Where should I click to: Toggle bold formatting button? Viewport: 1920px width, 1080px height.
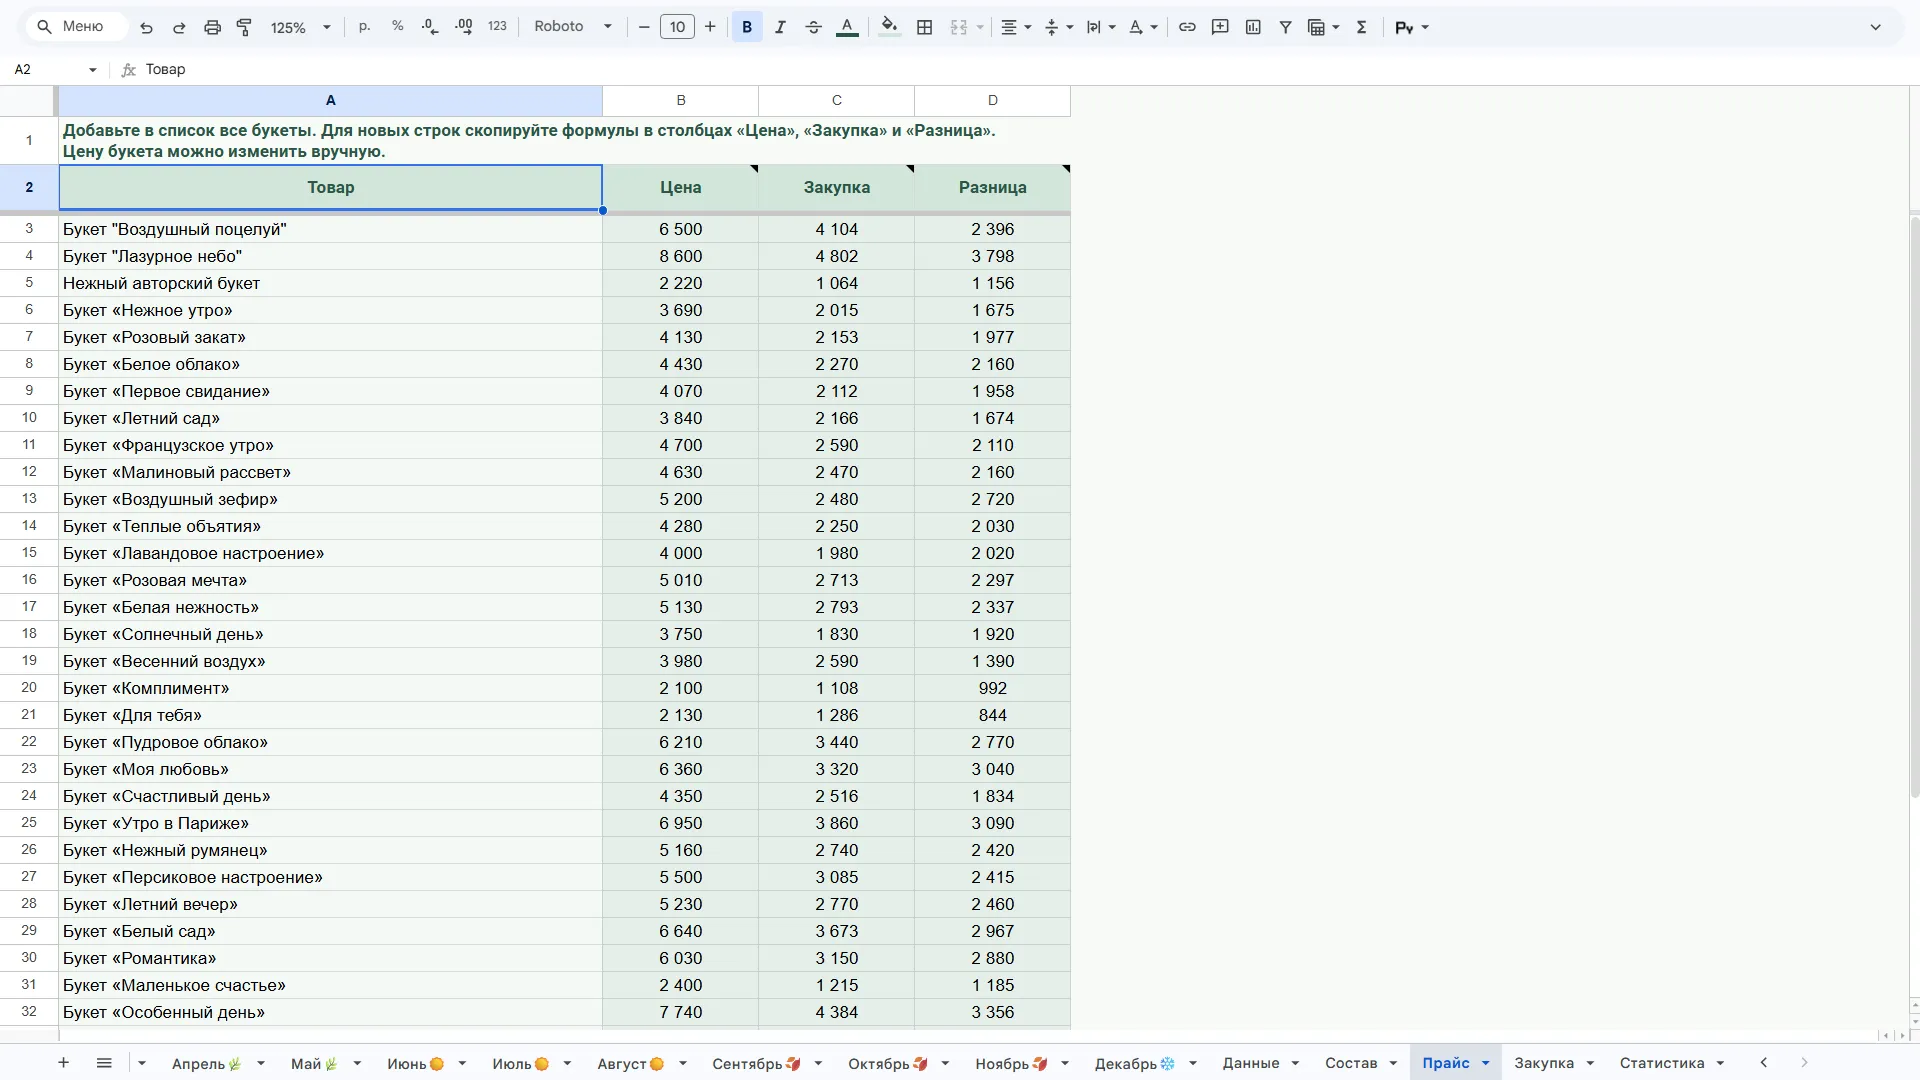tap(747, 27)
